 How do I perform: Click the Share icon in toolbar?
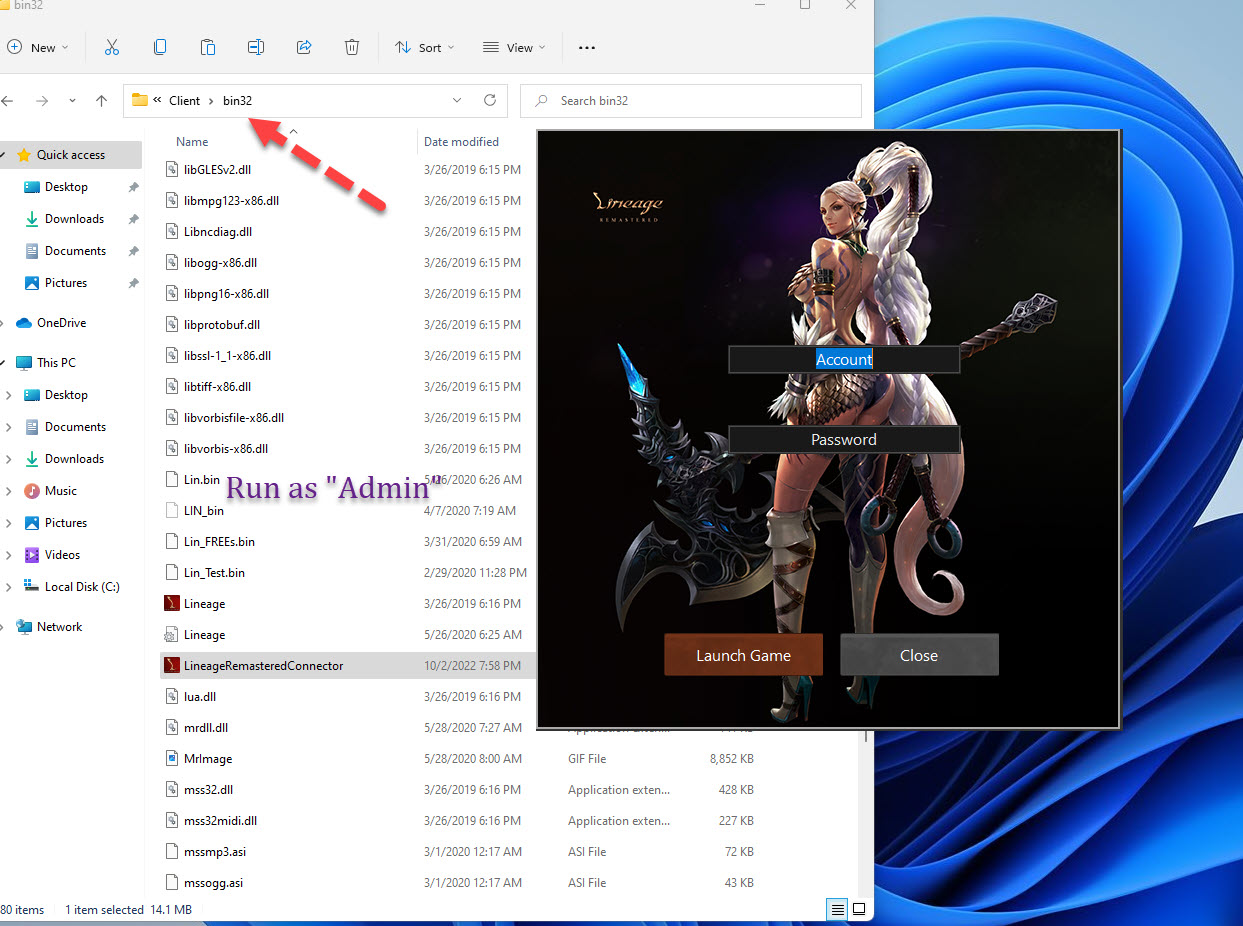[304, 47]
